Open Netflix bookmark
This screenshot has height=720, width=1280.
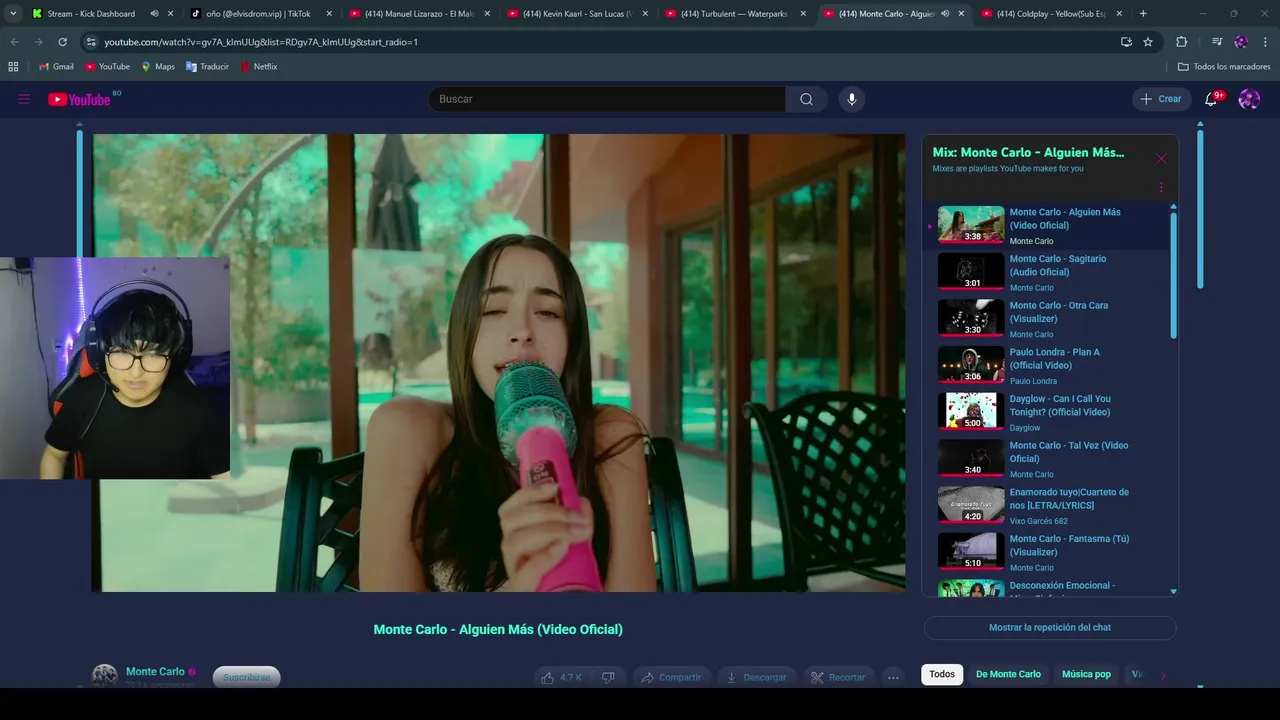[259, 67]
